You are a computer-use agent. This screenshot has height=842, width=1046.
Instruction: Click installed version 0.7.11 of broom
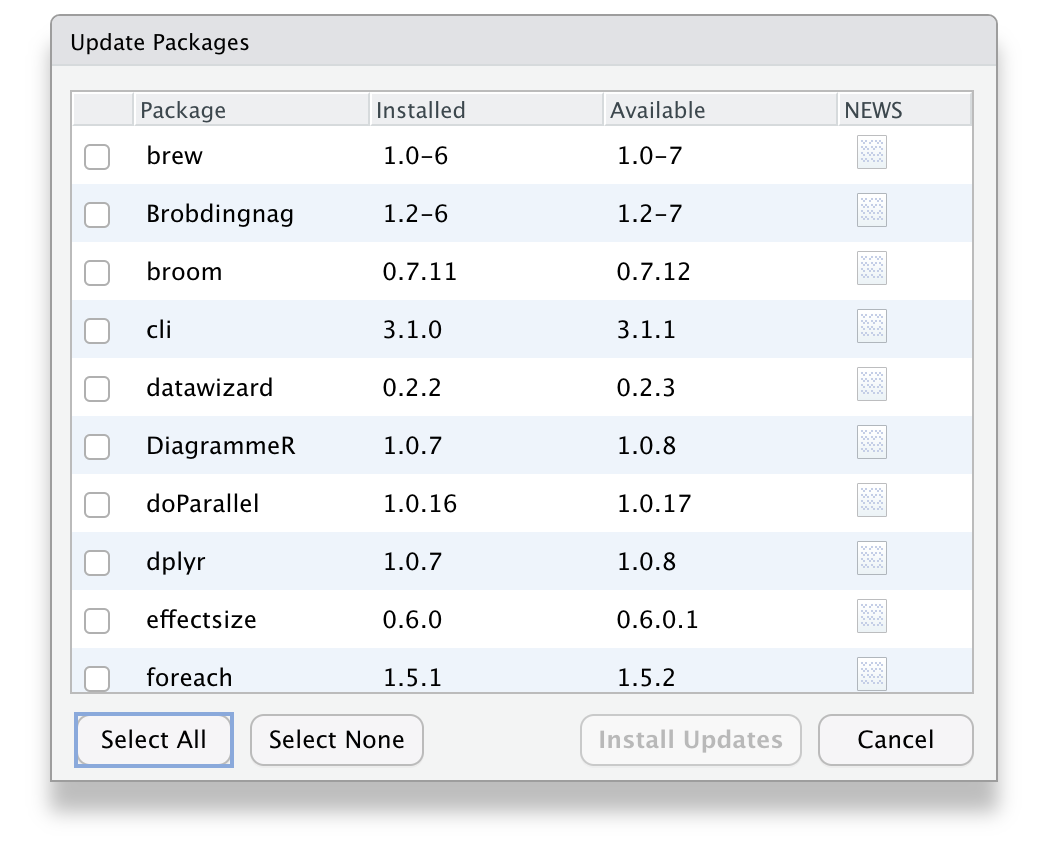[420, 272]
